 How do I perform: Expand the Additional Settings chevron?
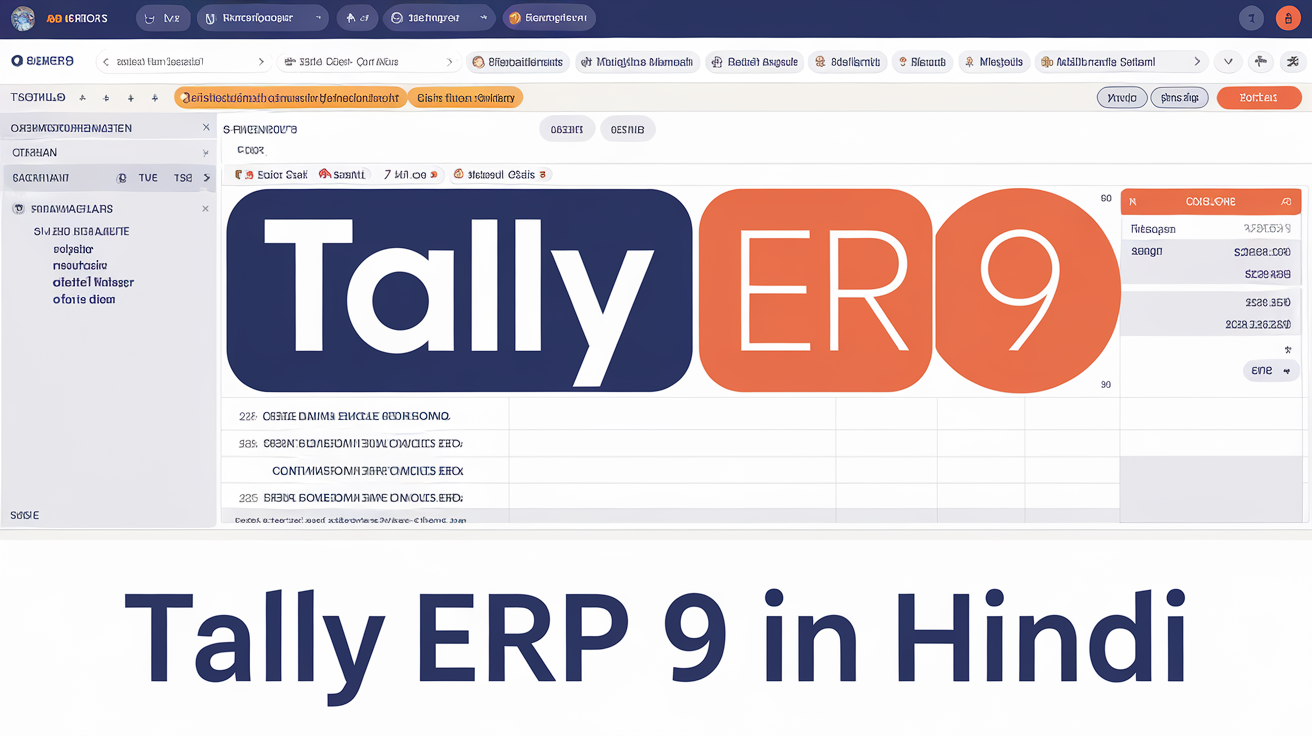(1197, 61)
